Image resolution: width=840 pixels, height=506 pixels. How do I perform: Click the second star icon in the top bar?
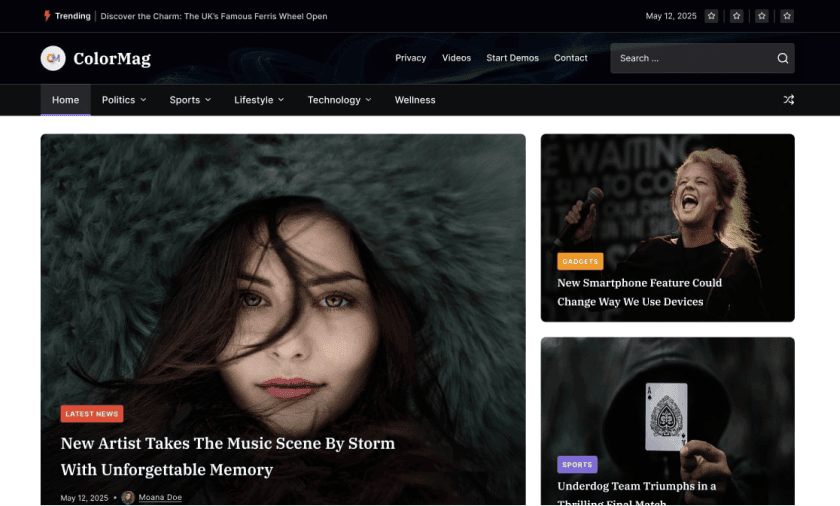coord(737,16)
